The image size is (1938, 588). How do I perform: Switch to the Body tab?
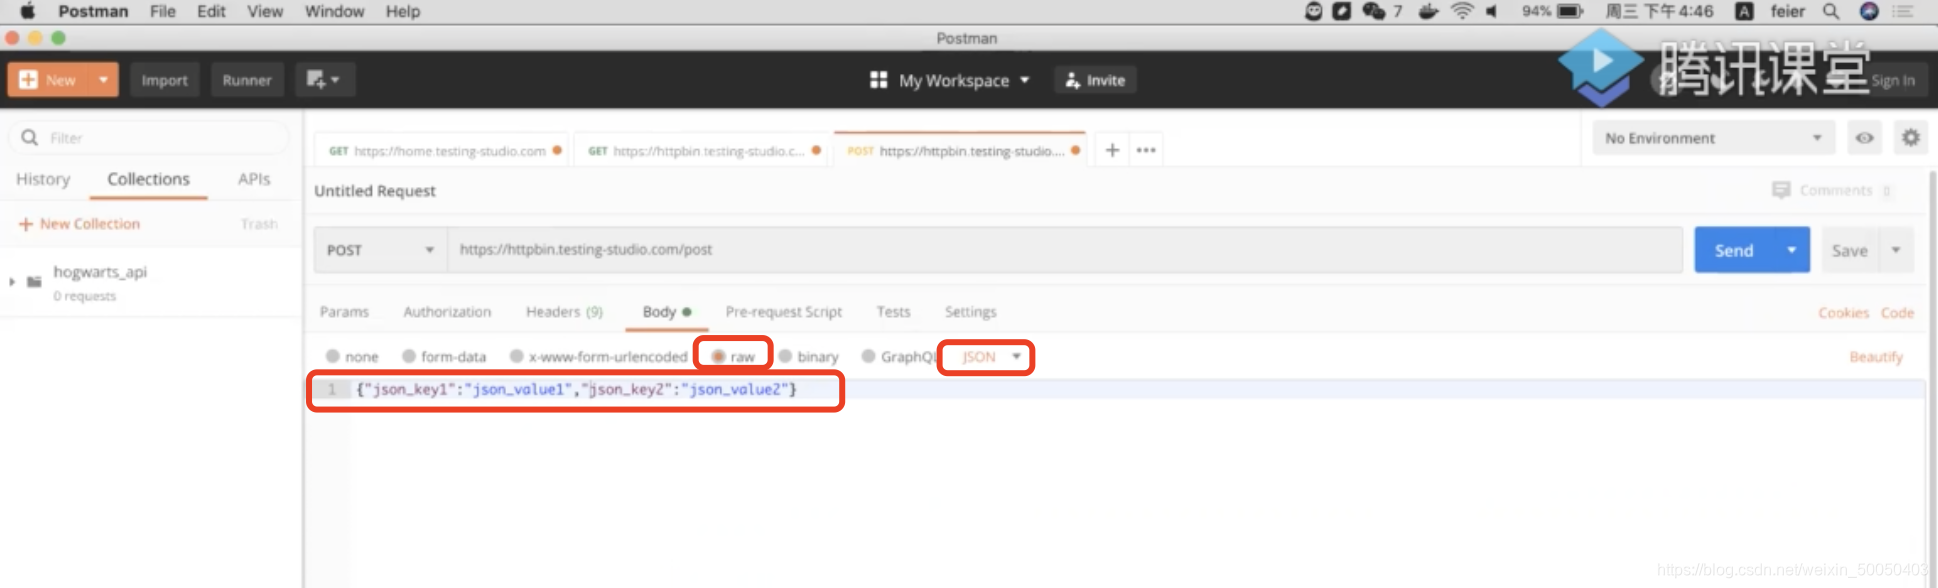tap(666, 312)
